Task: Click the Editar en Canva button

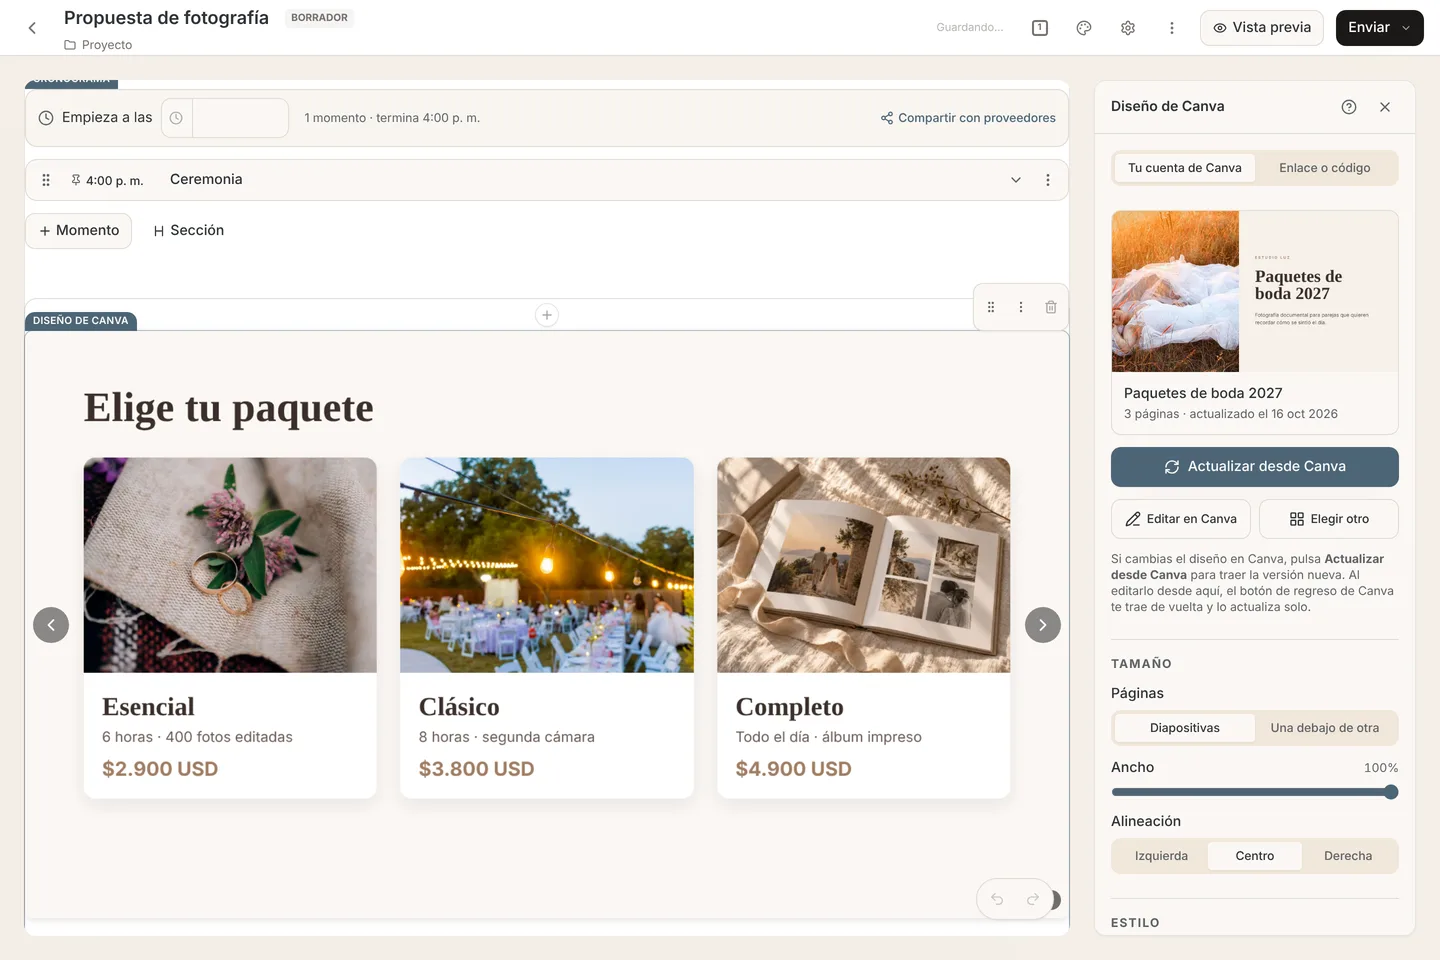Action: click(x=1181, y=519)
